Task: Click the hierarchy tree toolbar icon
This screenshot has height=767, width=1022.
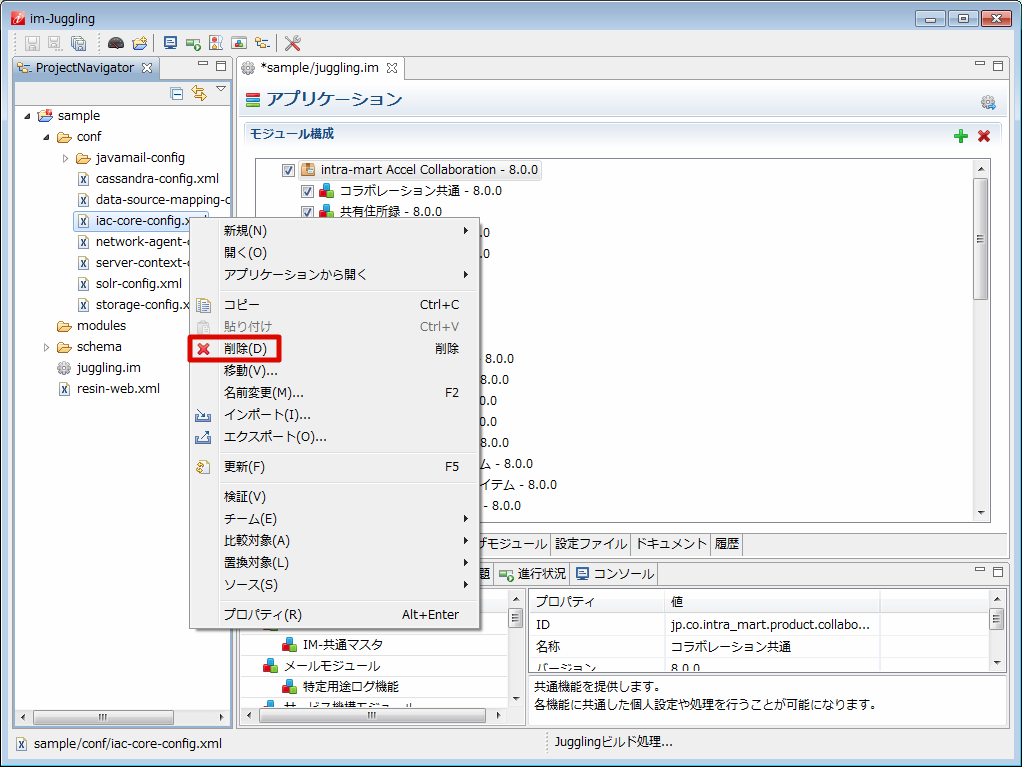Action: (262, 43)
